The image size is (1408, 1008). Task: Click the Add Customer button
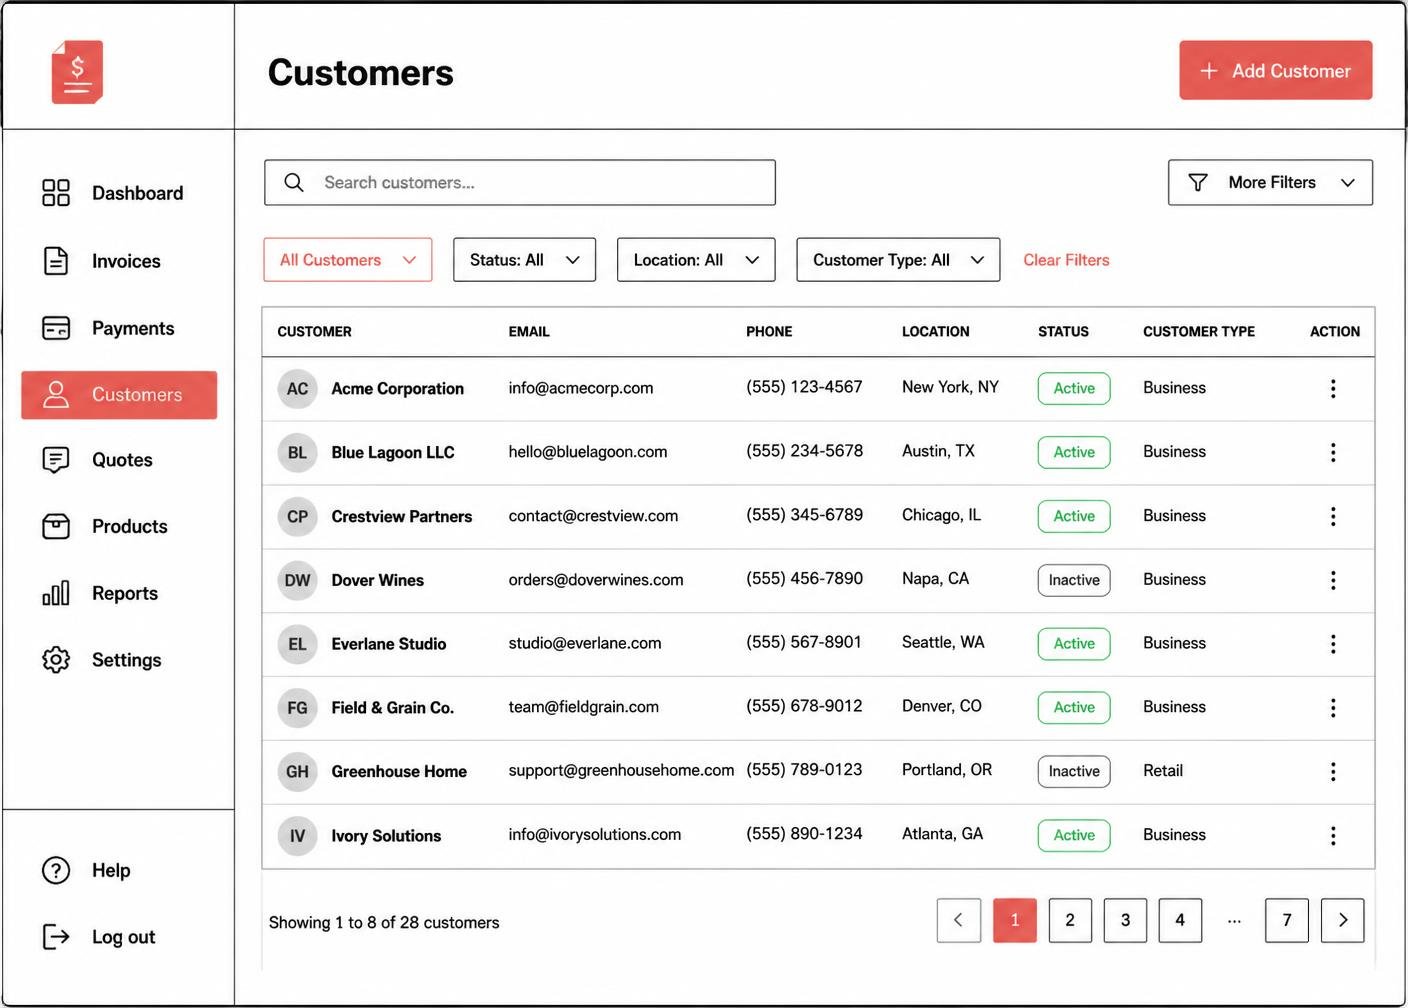tap(1276, 70)
